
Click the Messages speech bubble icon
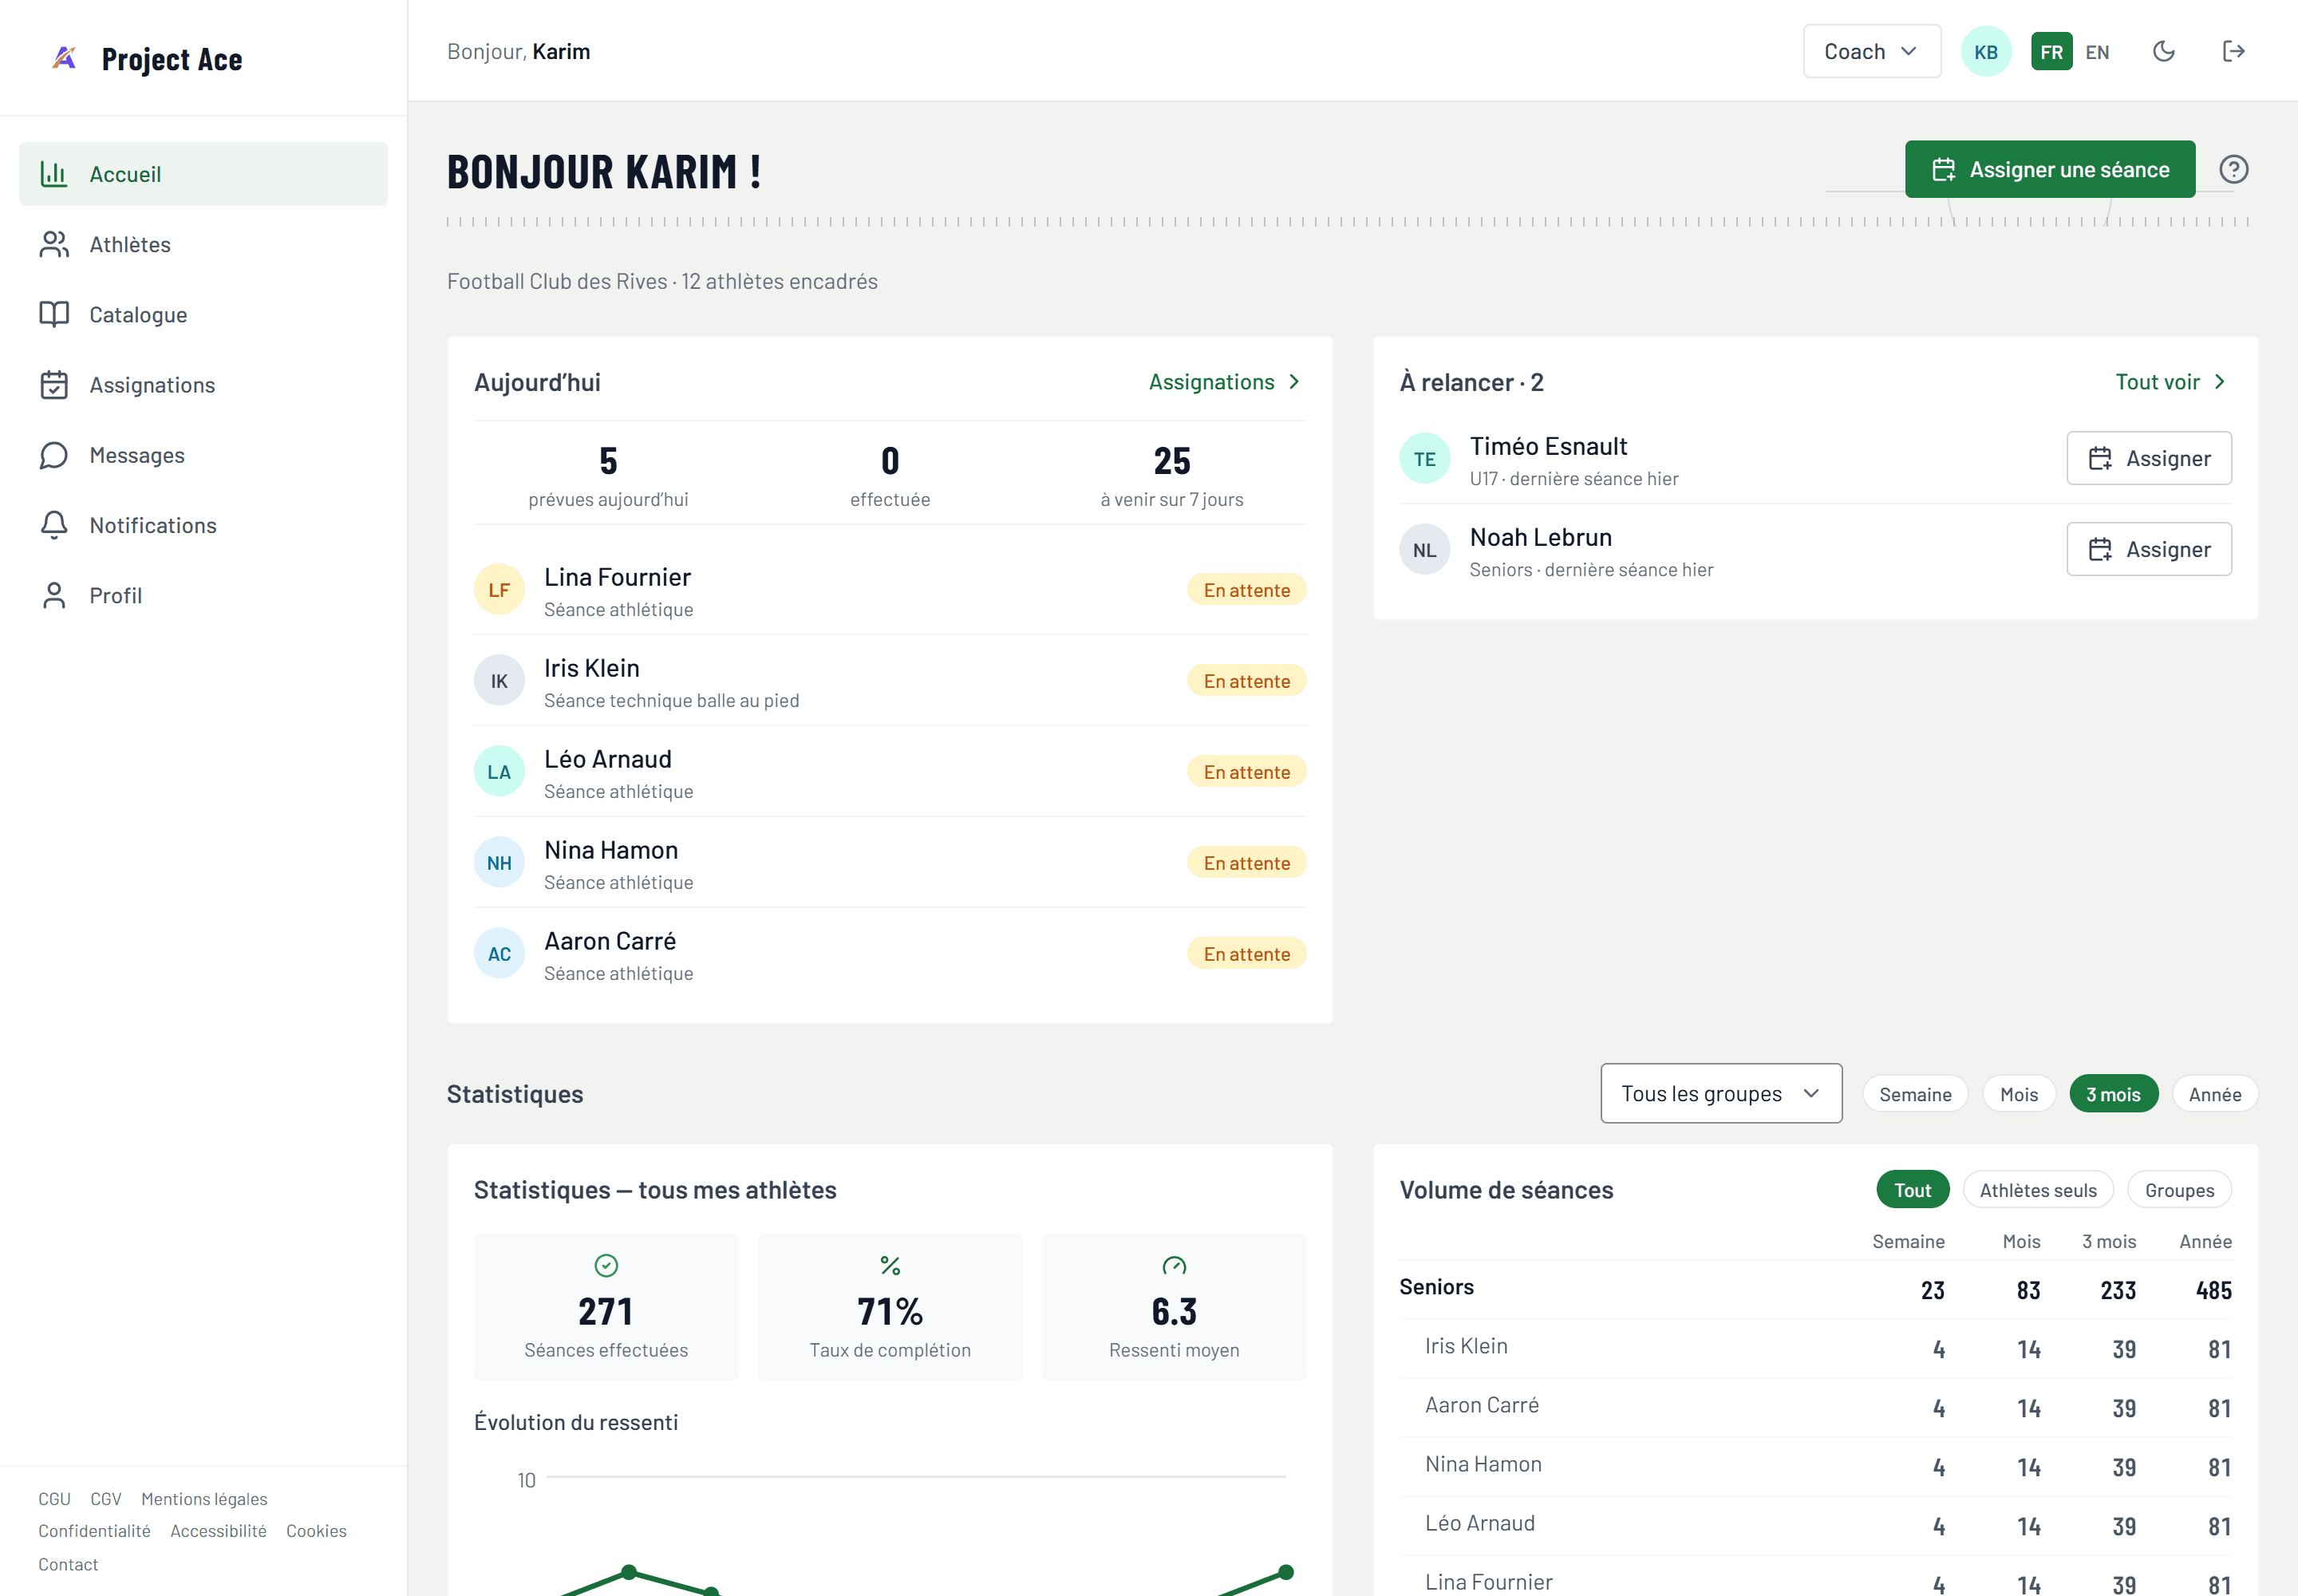tap(54, 455)
